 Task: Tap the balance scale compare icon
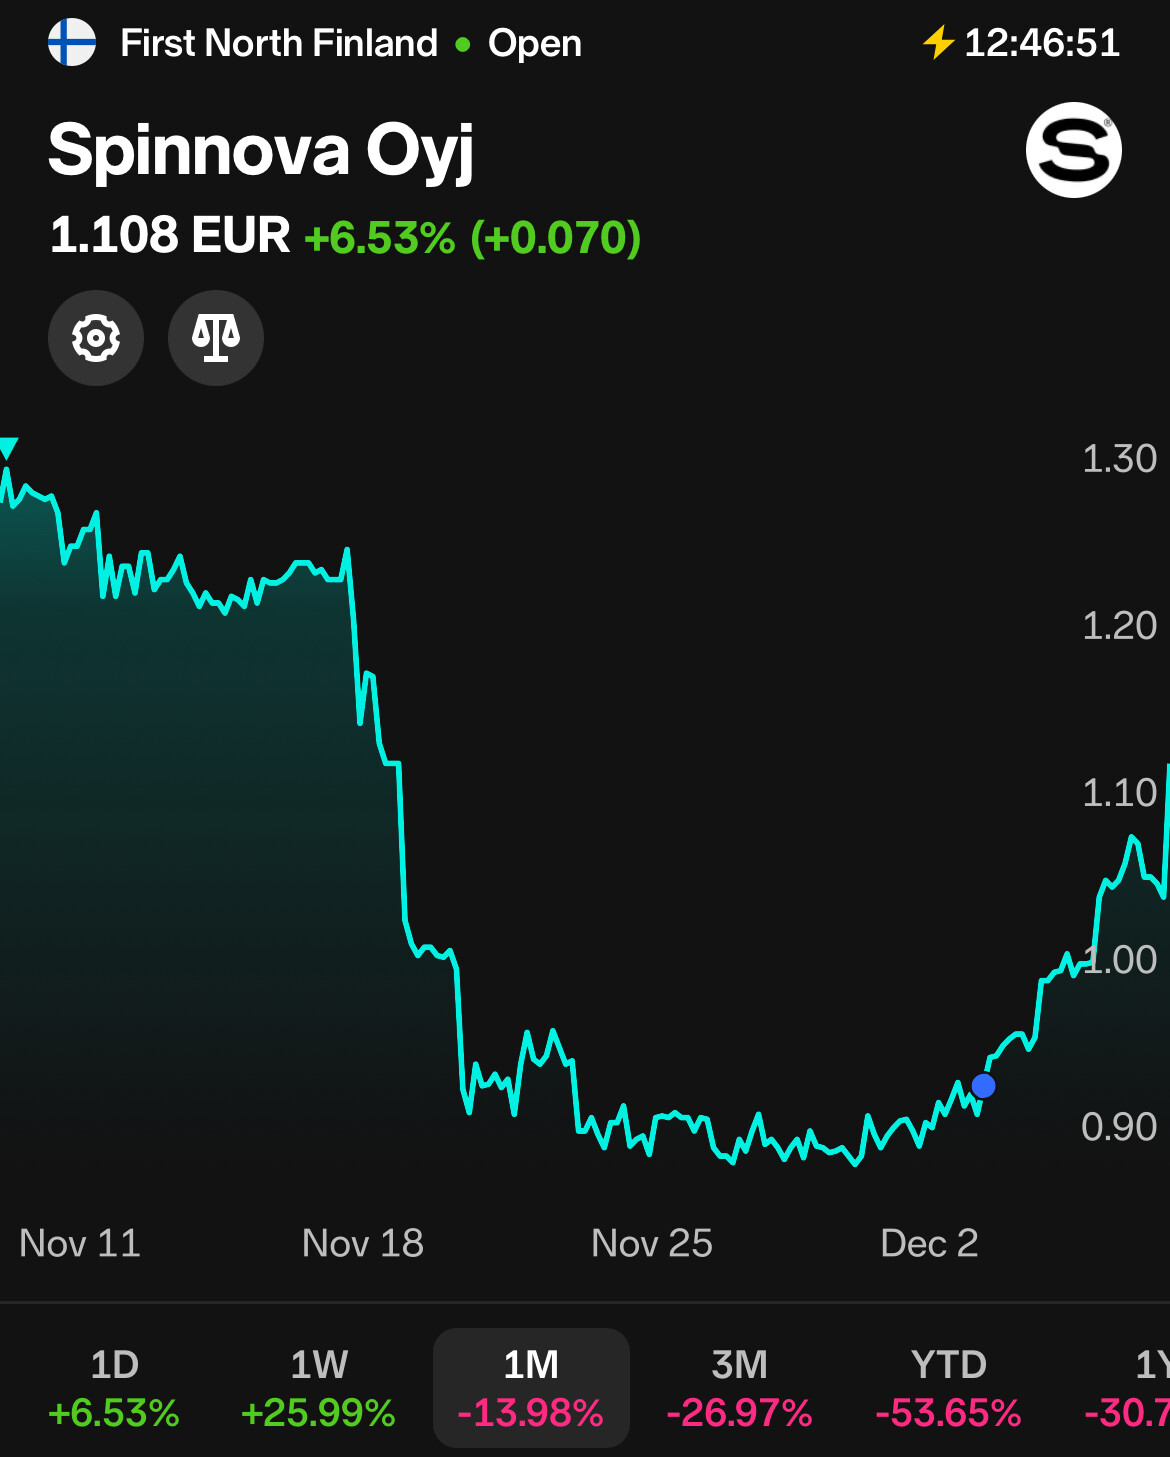pyautogui.click(x=216, y=338)
